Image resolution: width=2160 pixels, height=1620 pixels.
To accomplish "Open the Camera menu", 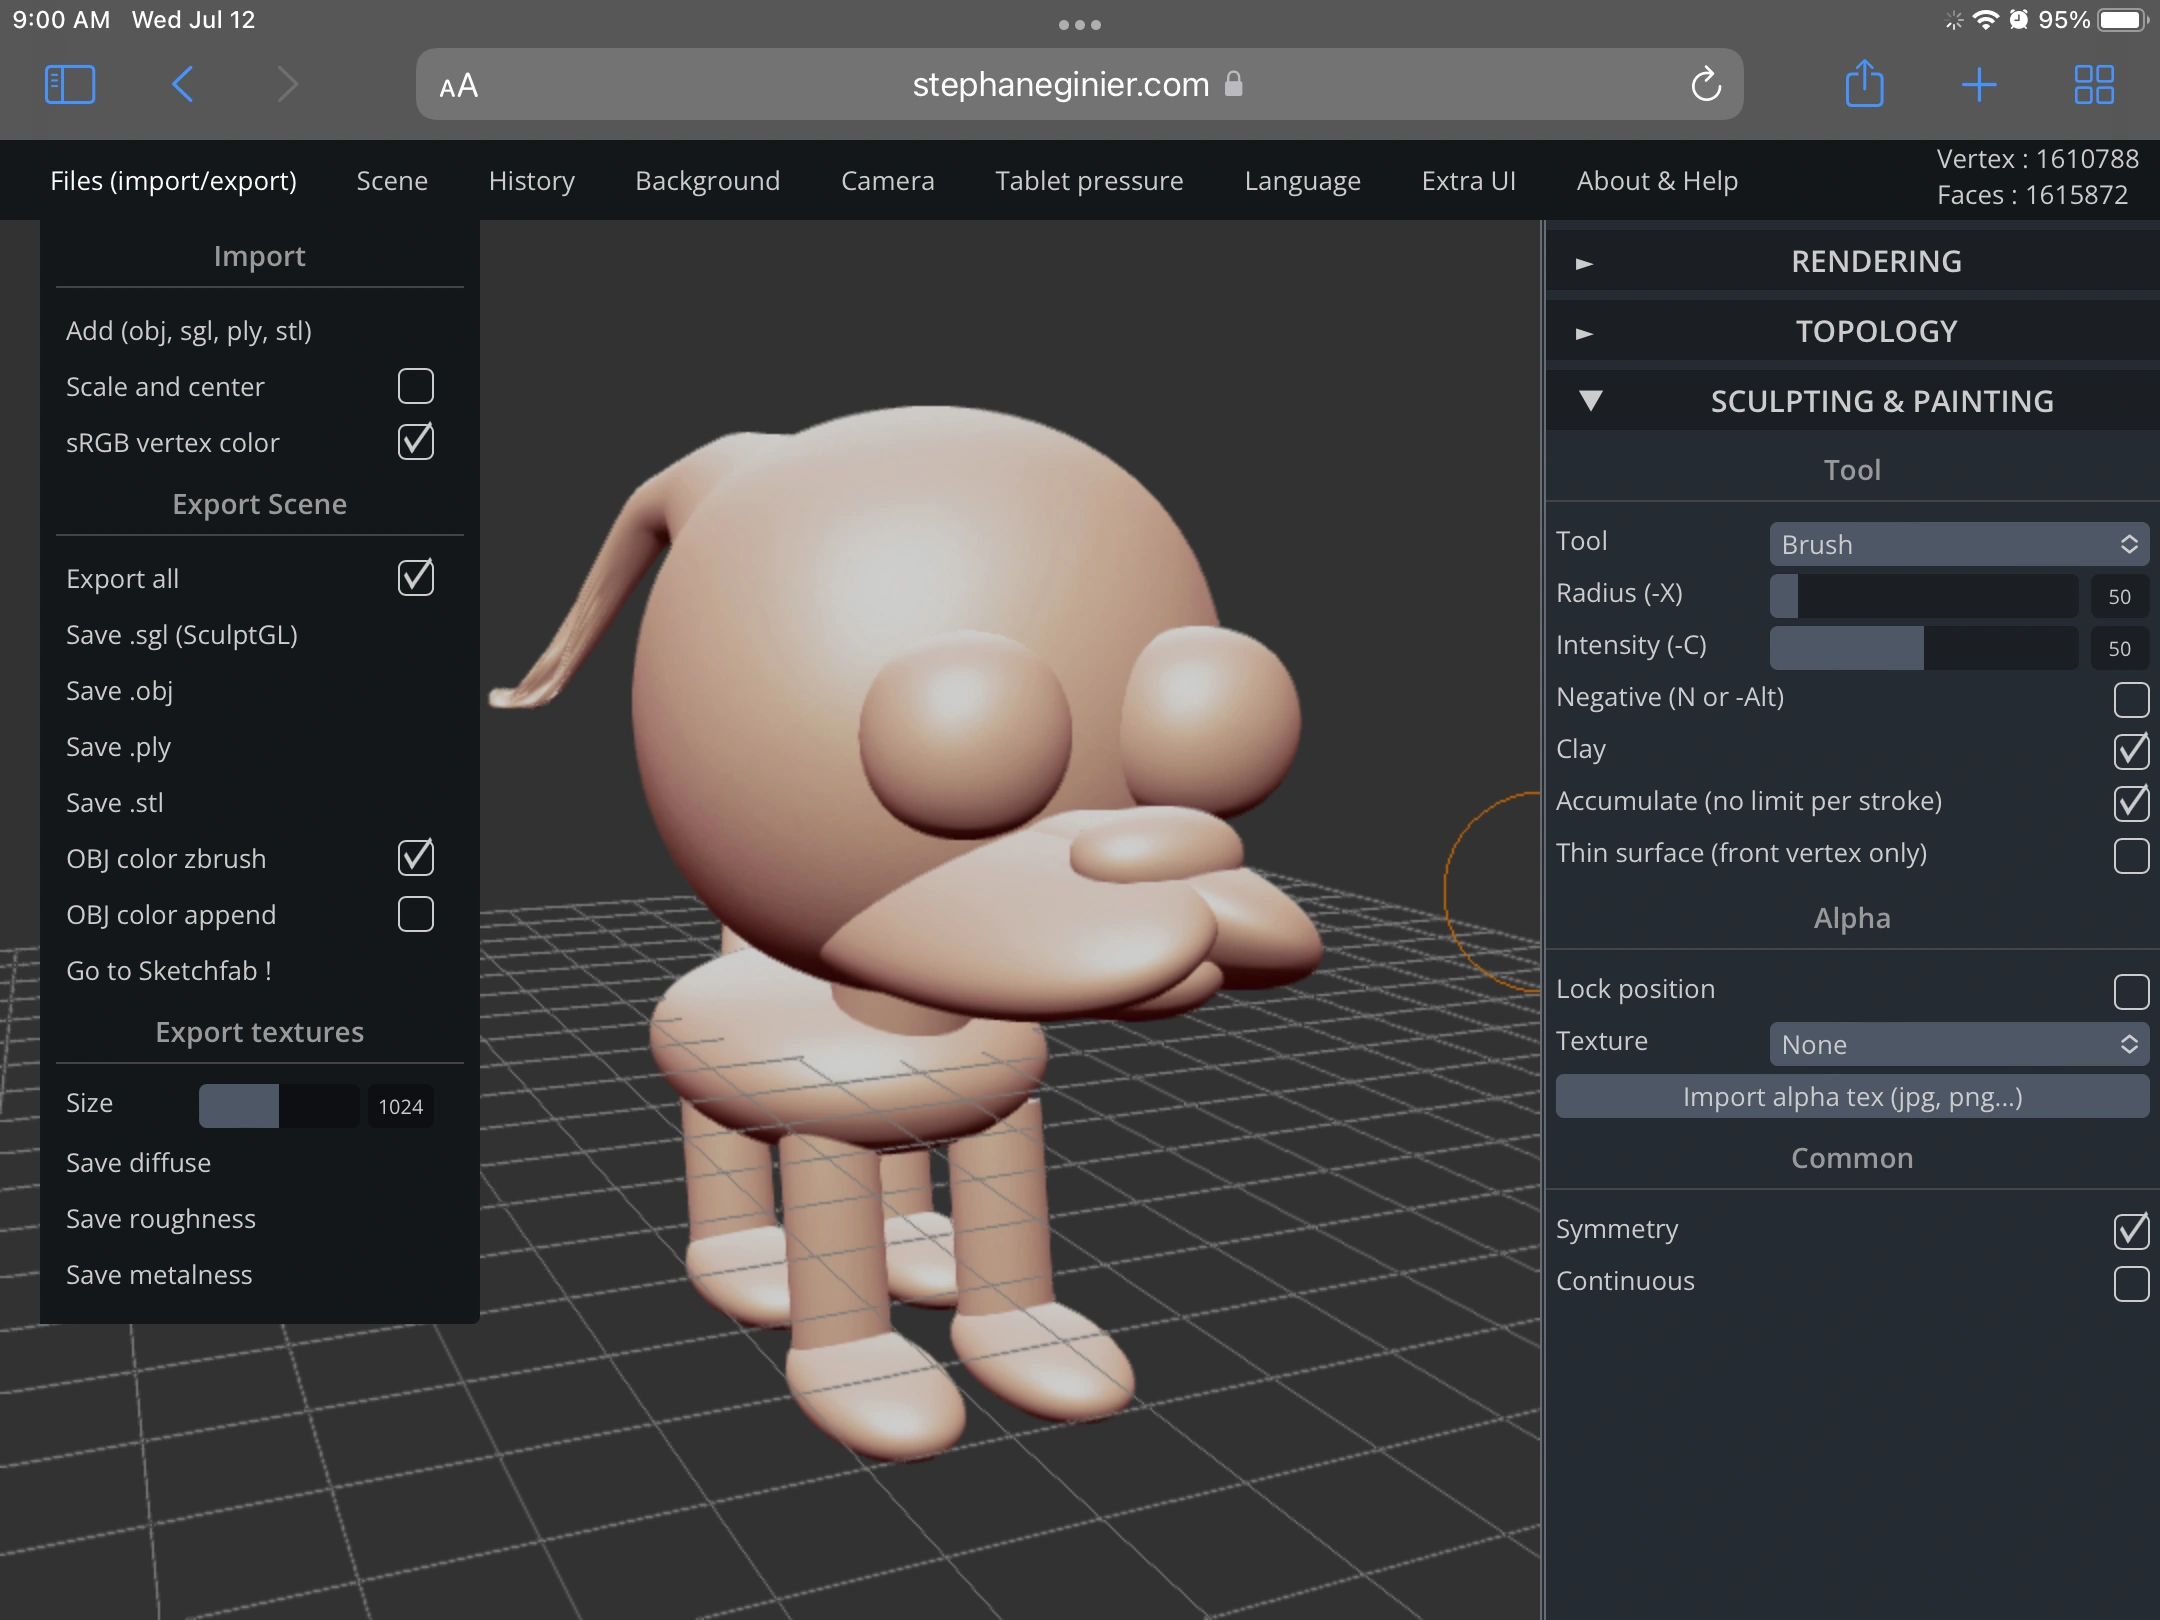I will tap(887, 181).
